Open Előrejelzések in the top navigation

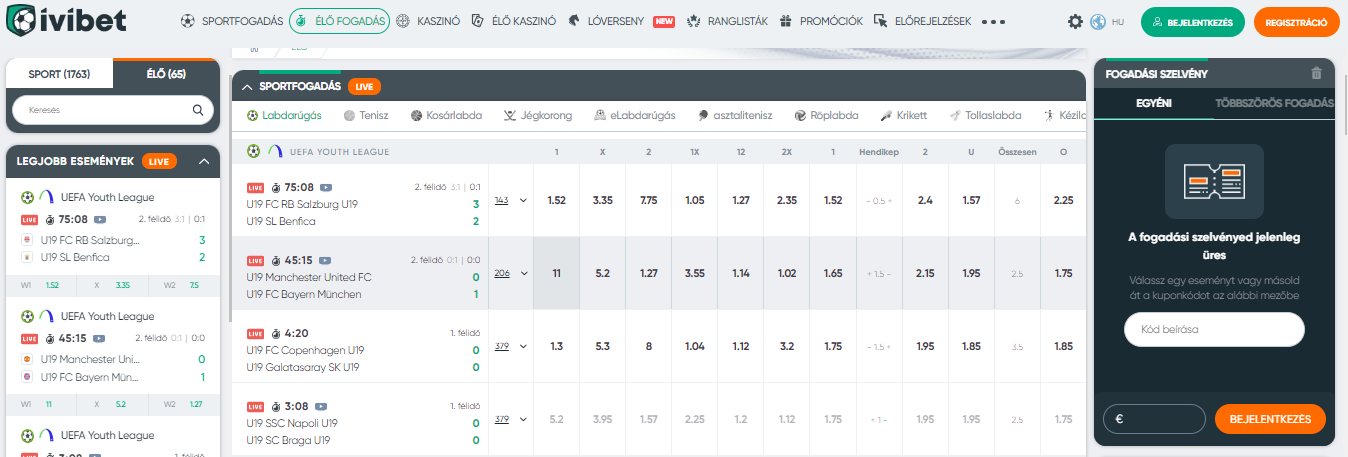[x=921, y=21]
